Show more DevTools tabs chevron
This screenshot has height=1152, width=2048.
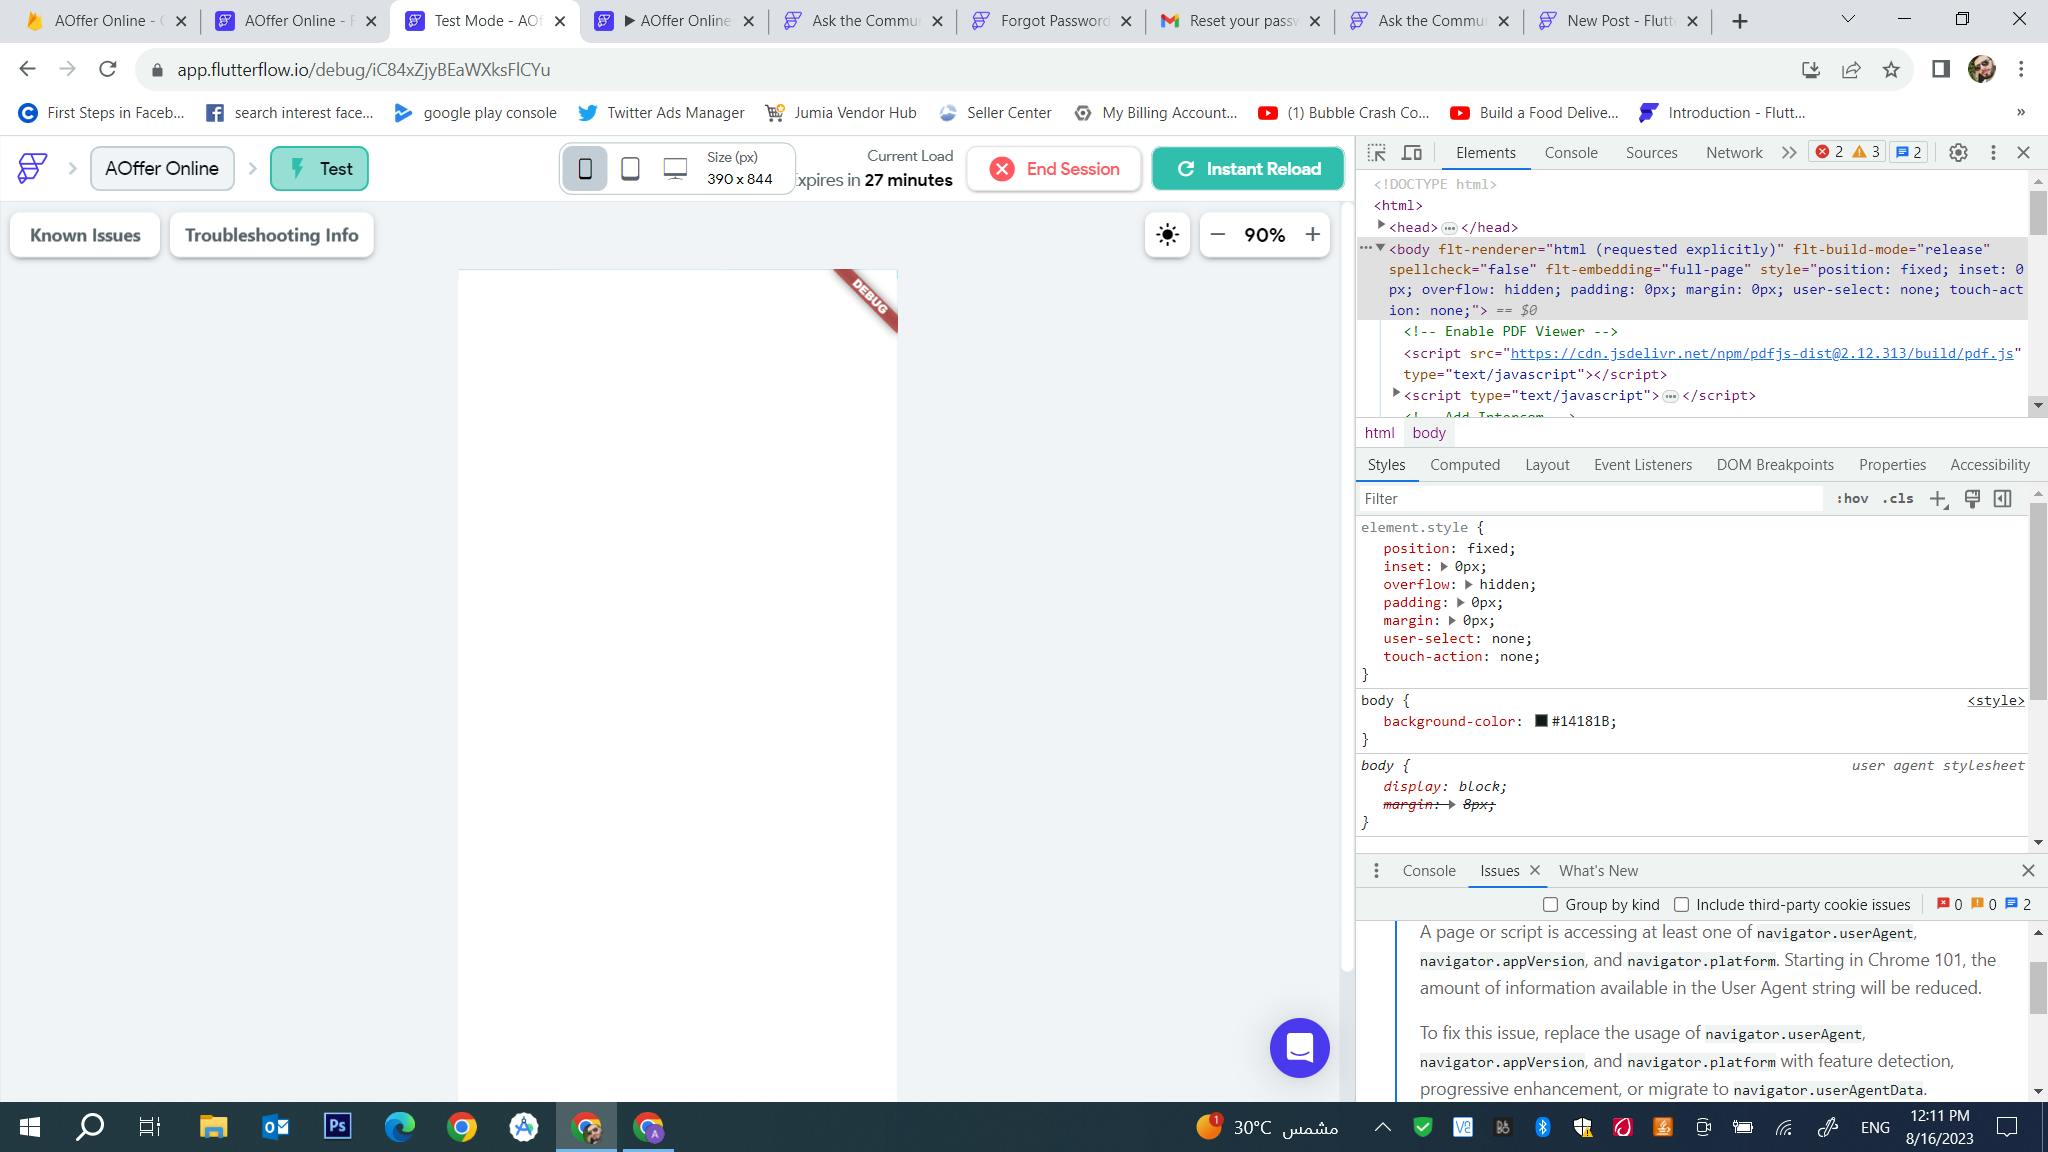tap(1788, 153)
